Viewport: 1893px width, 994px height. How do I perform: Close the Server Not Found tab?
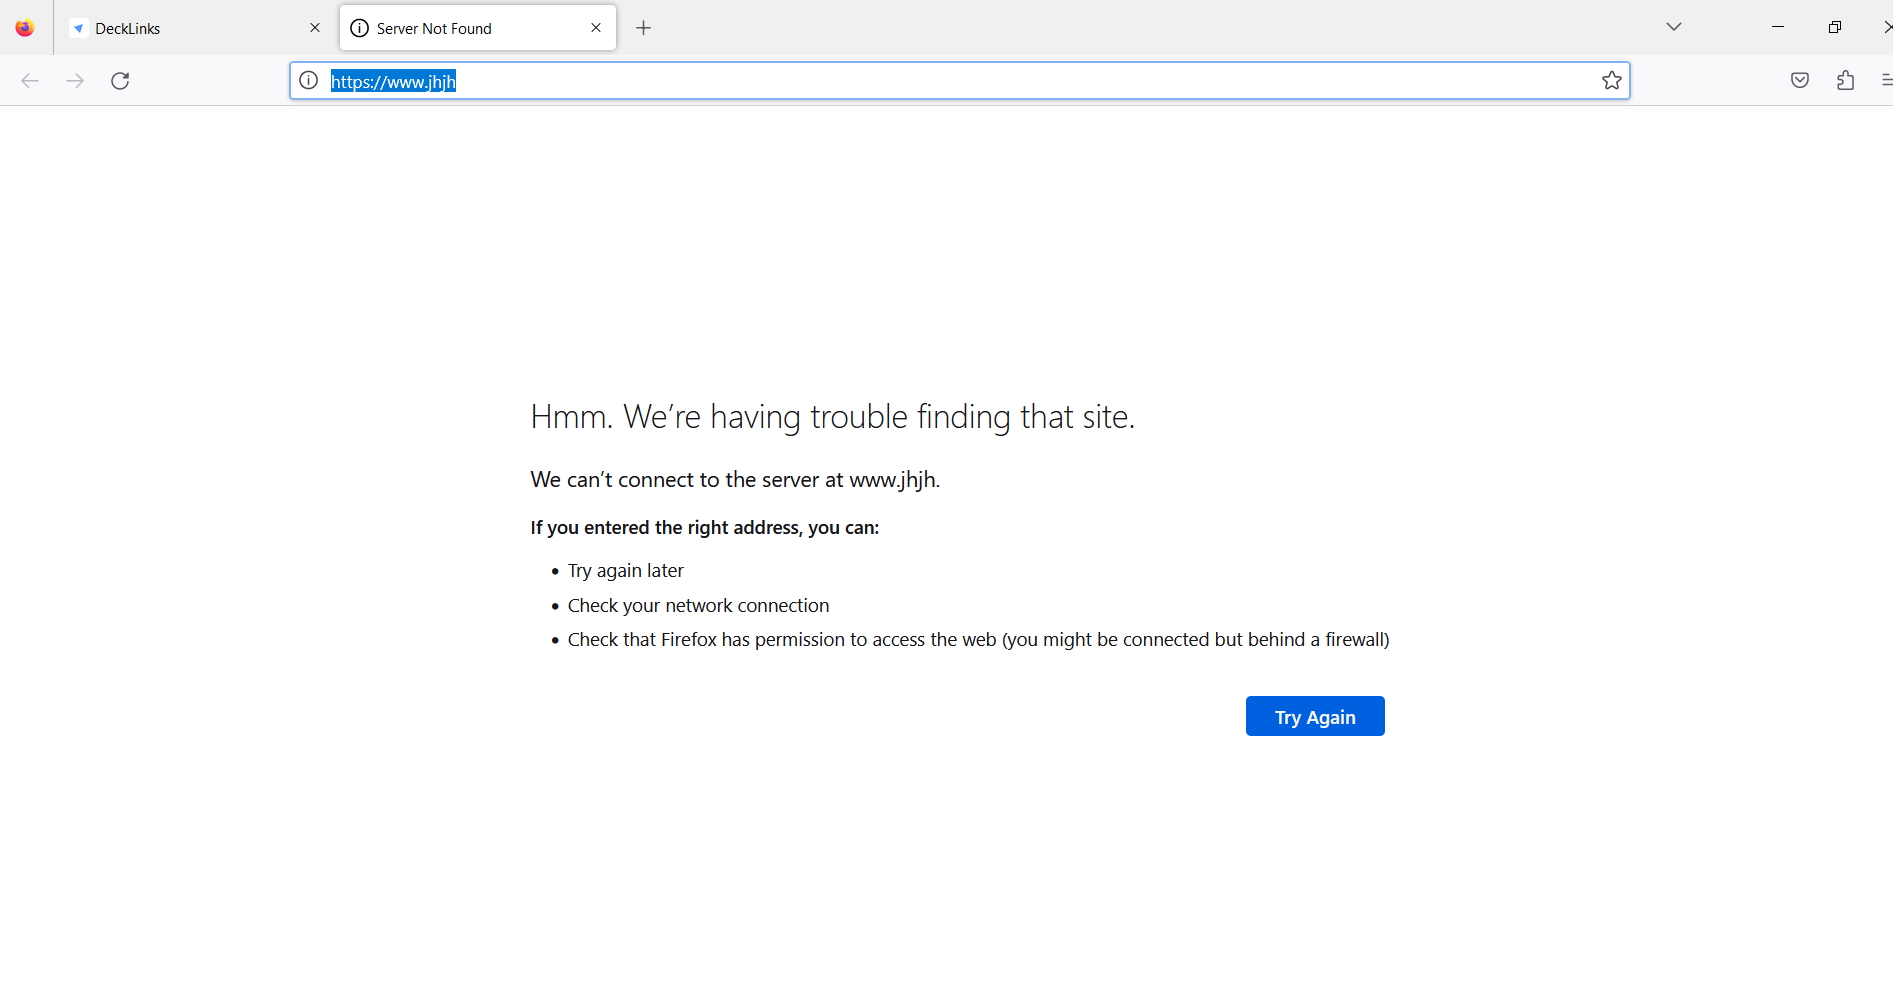[x=596, y=28]
